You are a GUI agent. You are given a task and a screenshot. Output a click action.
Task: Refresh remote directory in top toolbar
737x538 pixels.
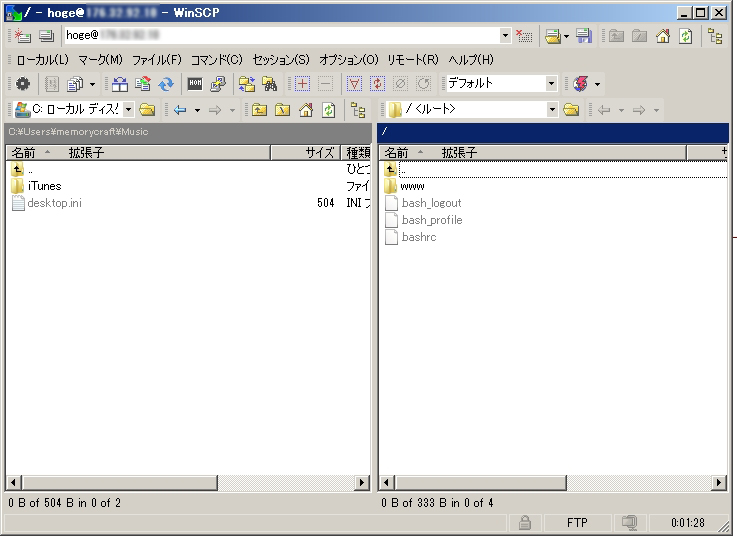pyautogui.click(x=686, y=36)
